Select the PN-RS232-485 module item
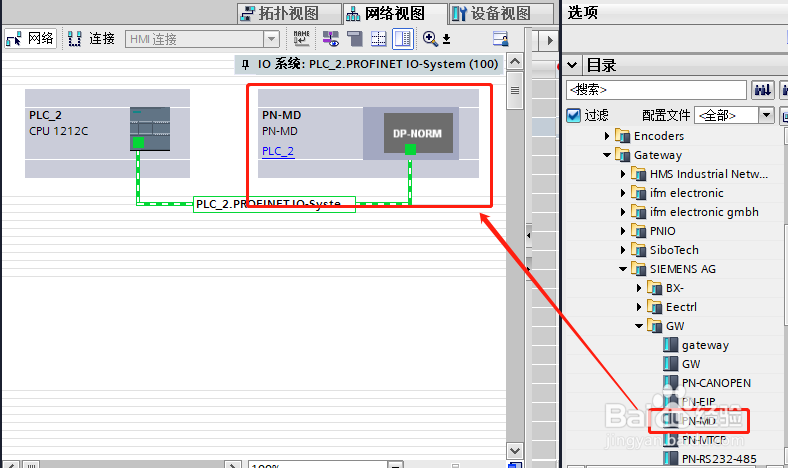 (719, 459)
